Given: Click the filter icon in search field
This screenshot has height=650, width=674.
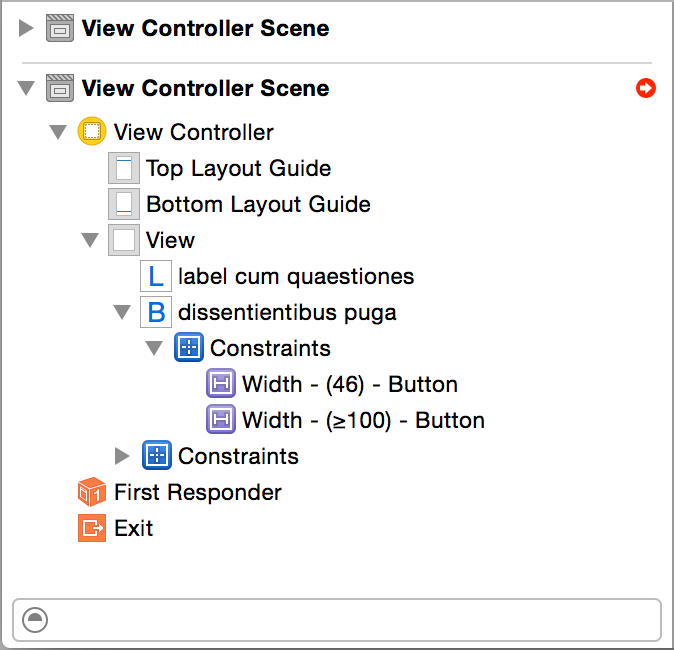Looking at the screenshot, I should click(x=35, y=620).
